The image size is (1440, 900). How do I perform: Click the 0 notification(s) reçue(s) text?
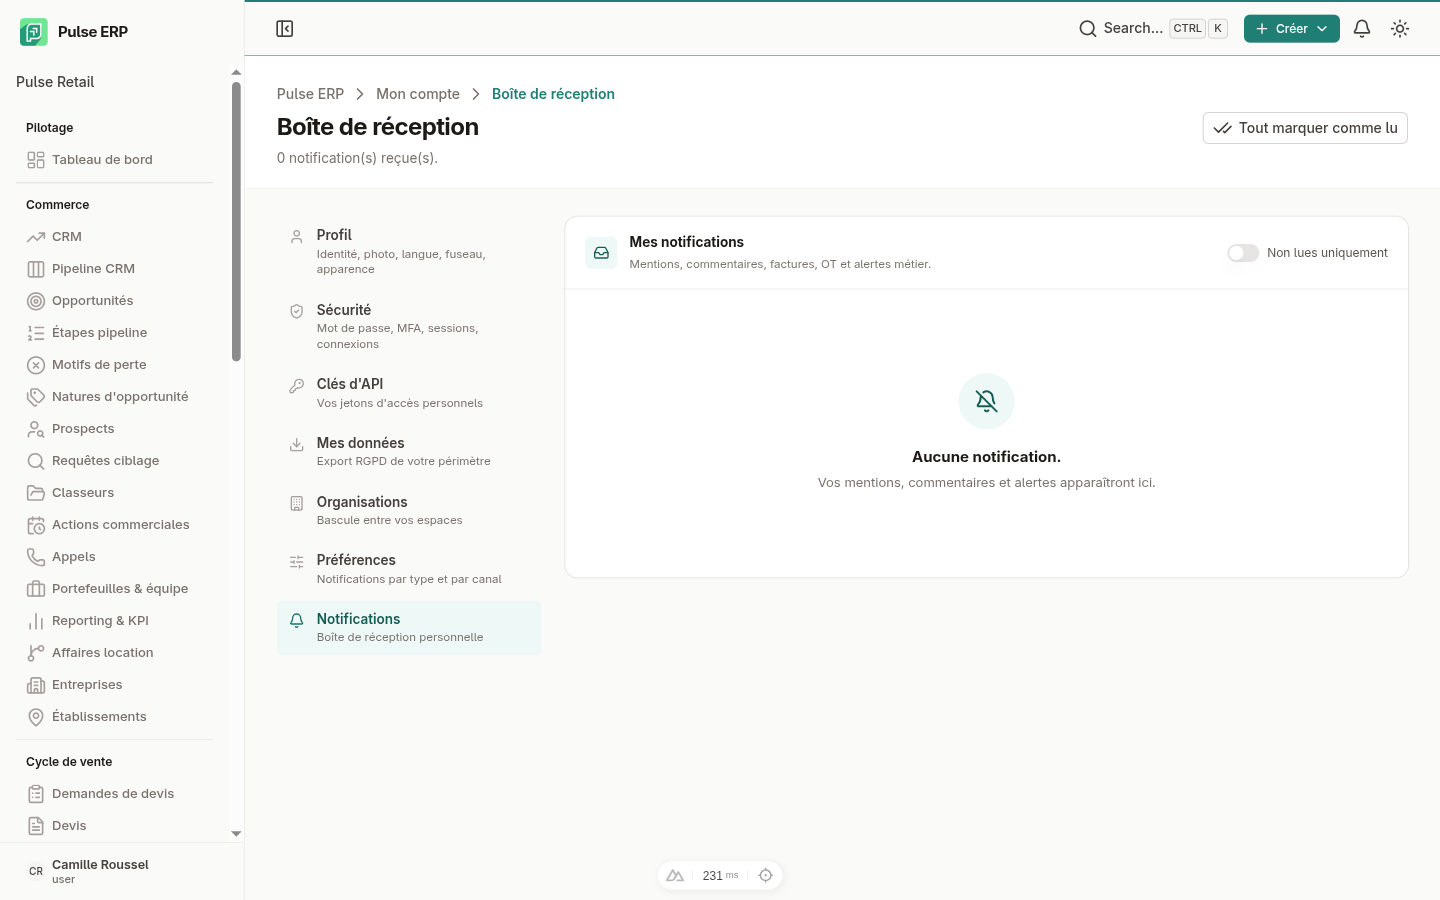pyautogui.click(x=357, y=158)
